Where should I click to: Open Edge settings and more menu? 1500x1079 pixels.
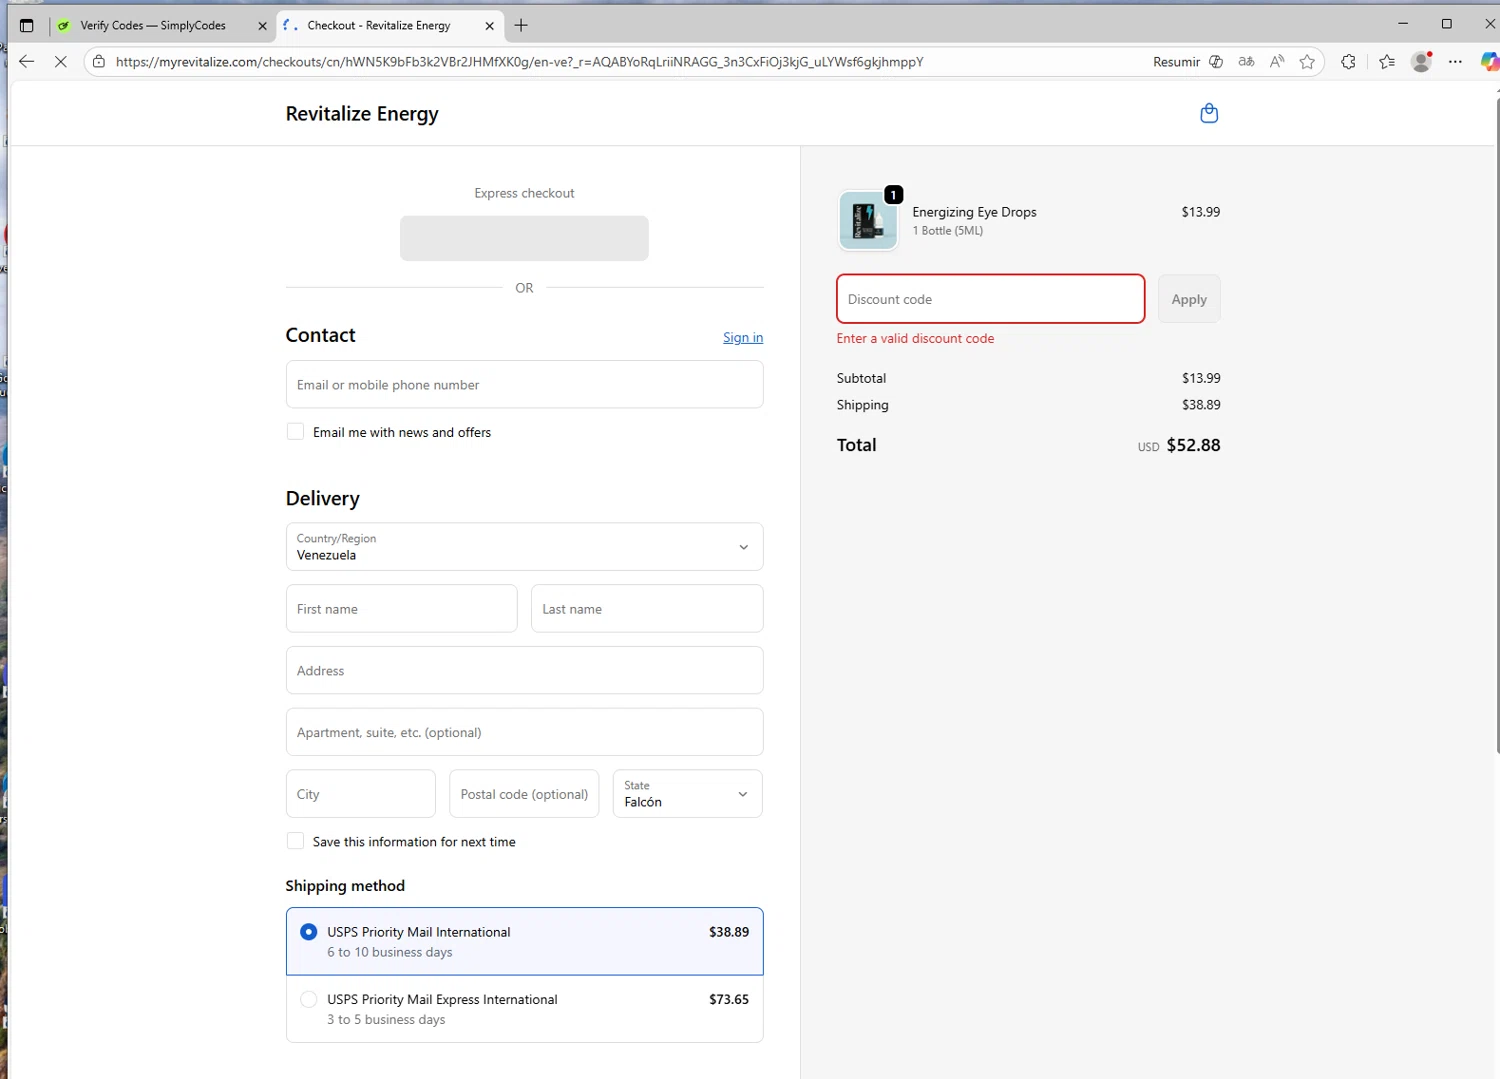pos(1455,61)
